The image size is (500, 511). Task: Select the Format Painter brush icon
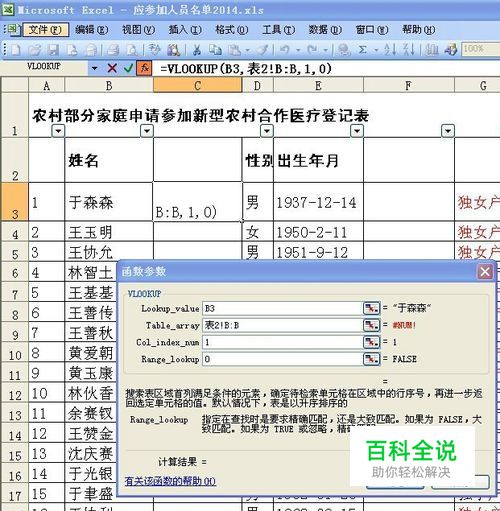(x=262, y=50)
